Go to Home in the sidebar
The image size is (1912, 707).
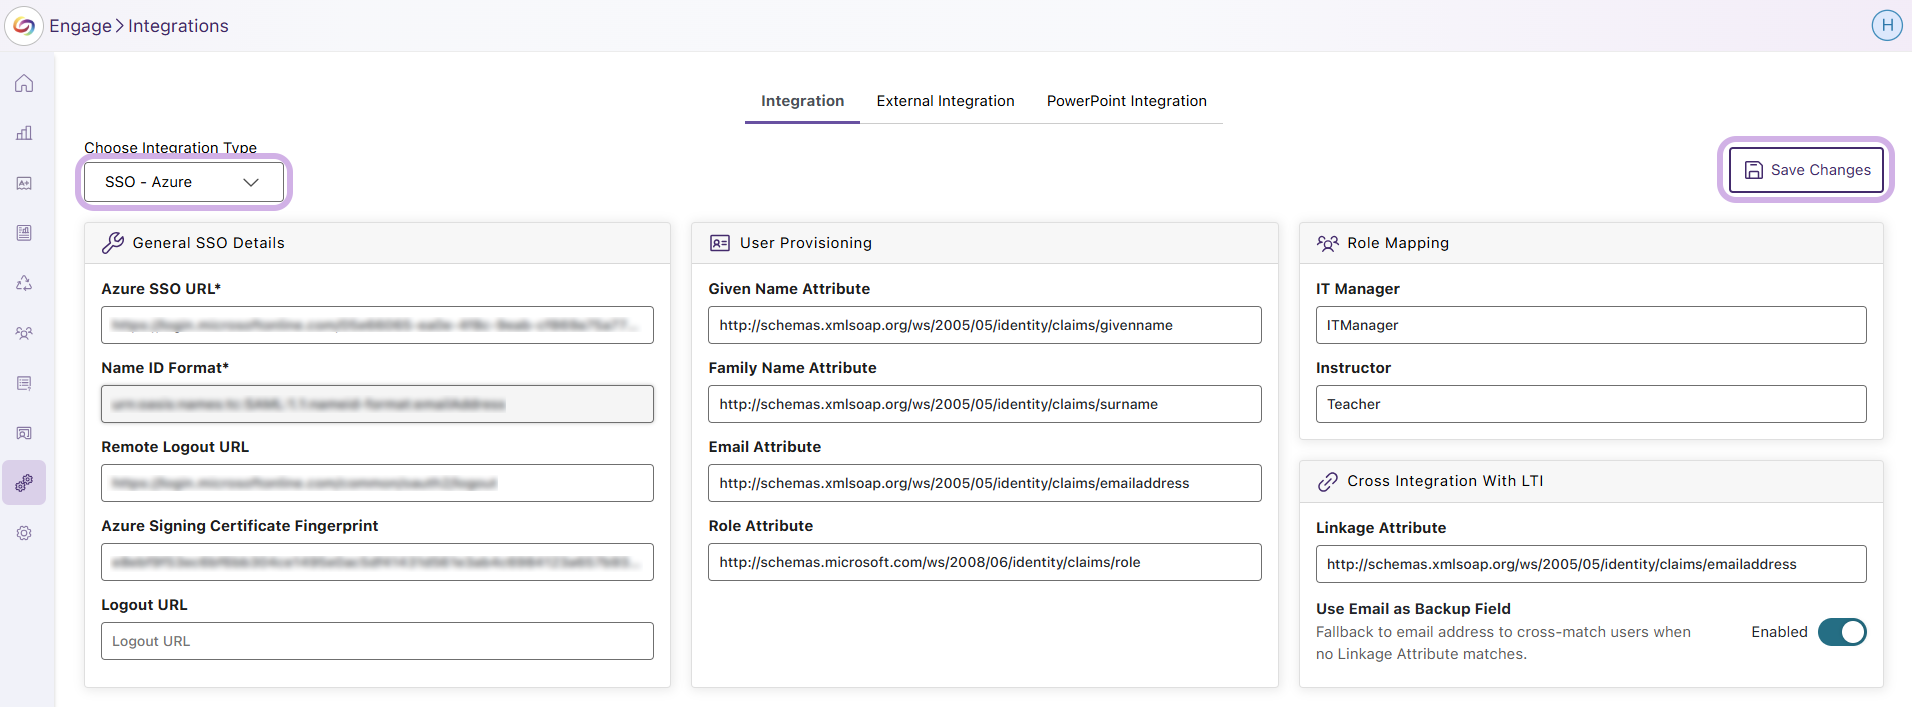click(x=24, y=83)
